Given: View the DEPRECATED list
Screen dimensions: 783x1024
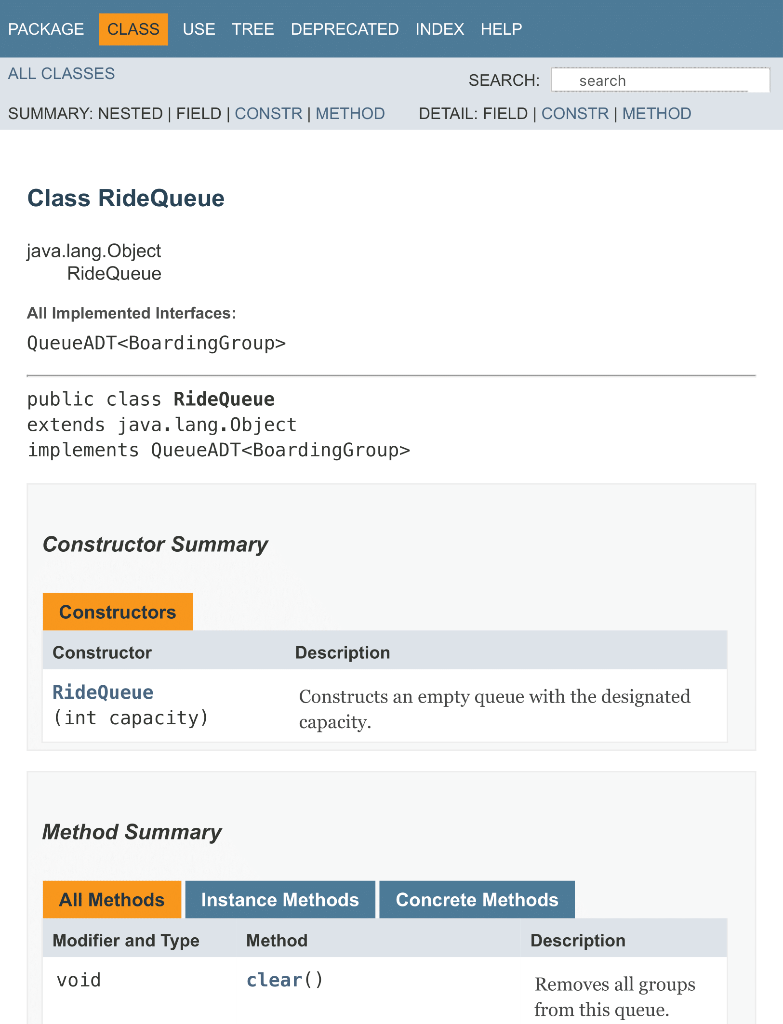Looking at the screenshot, I should [345, 29].
